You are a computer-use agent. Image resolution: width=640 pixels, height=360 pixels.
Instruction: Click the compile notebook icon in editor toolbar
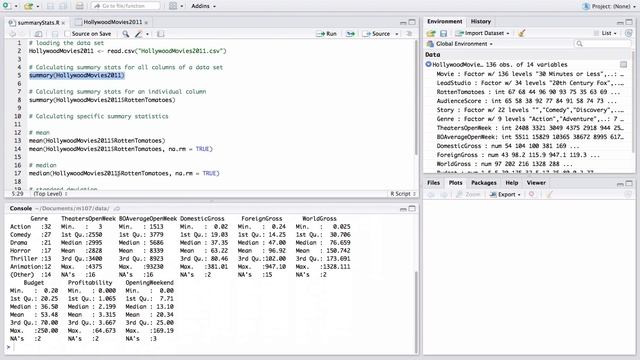click(x=160, y=34)
